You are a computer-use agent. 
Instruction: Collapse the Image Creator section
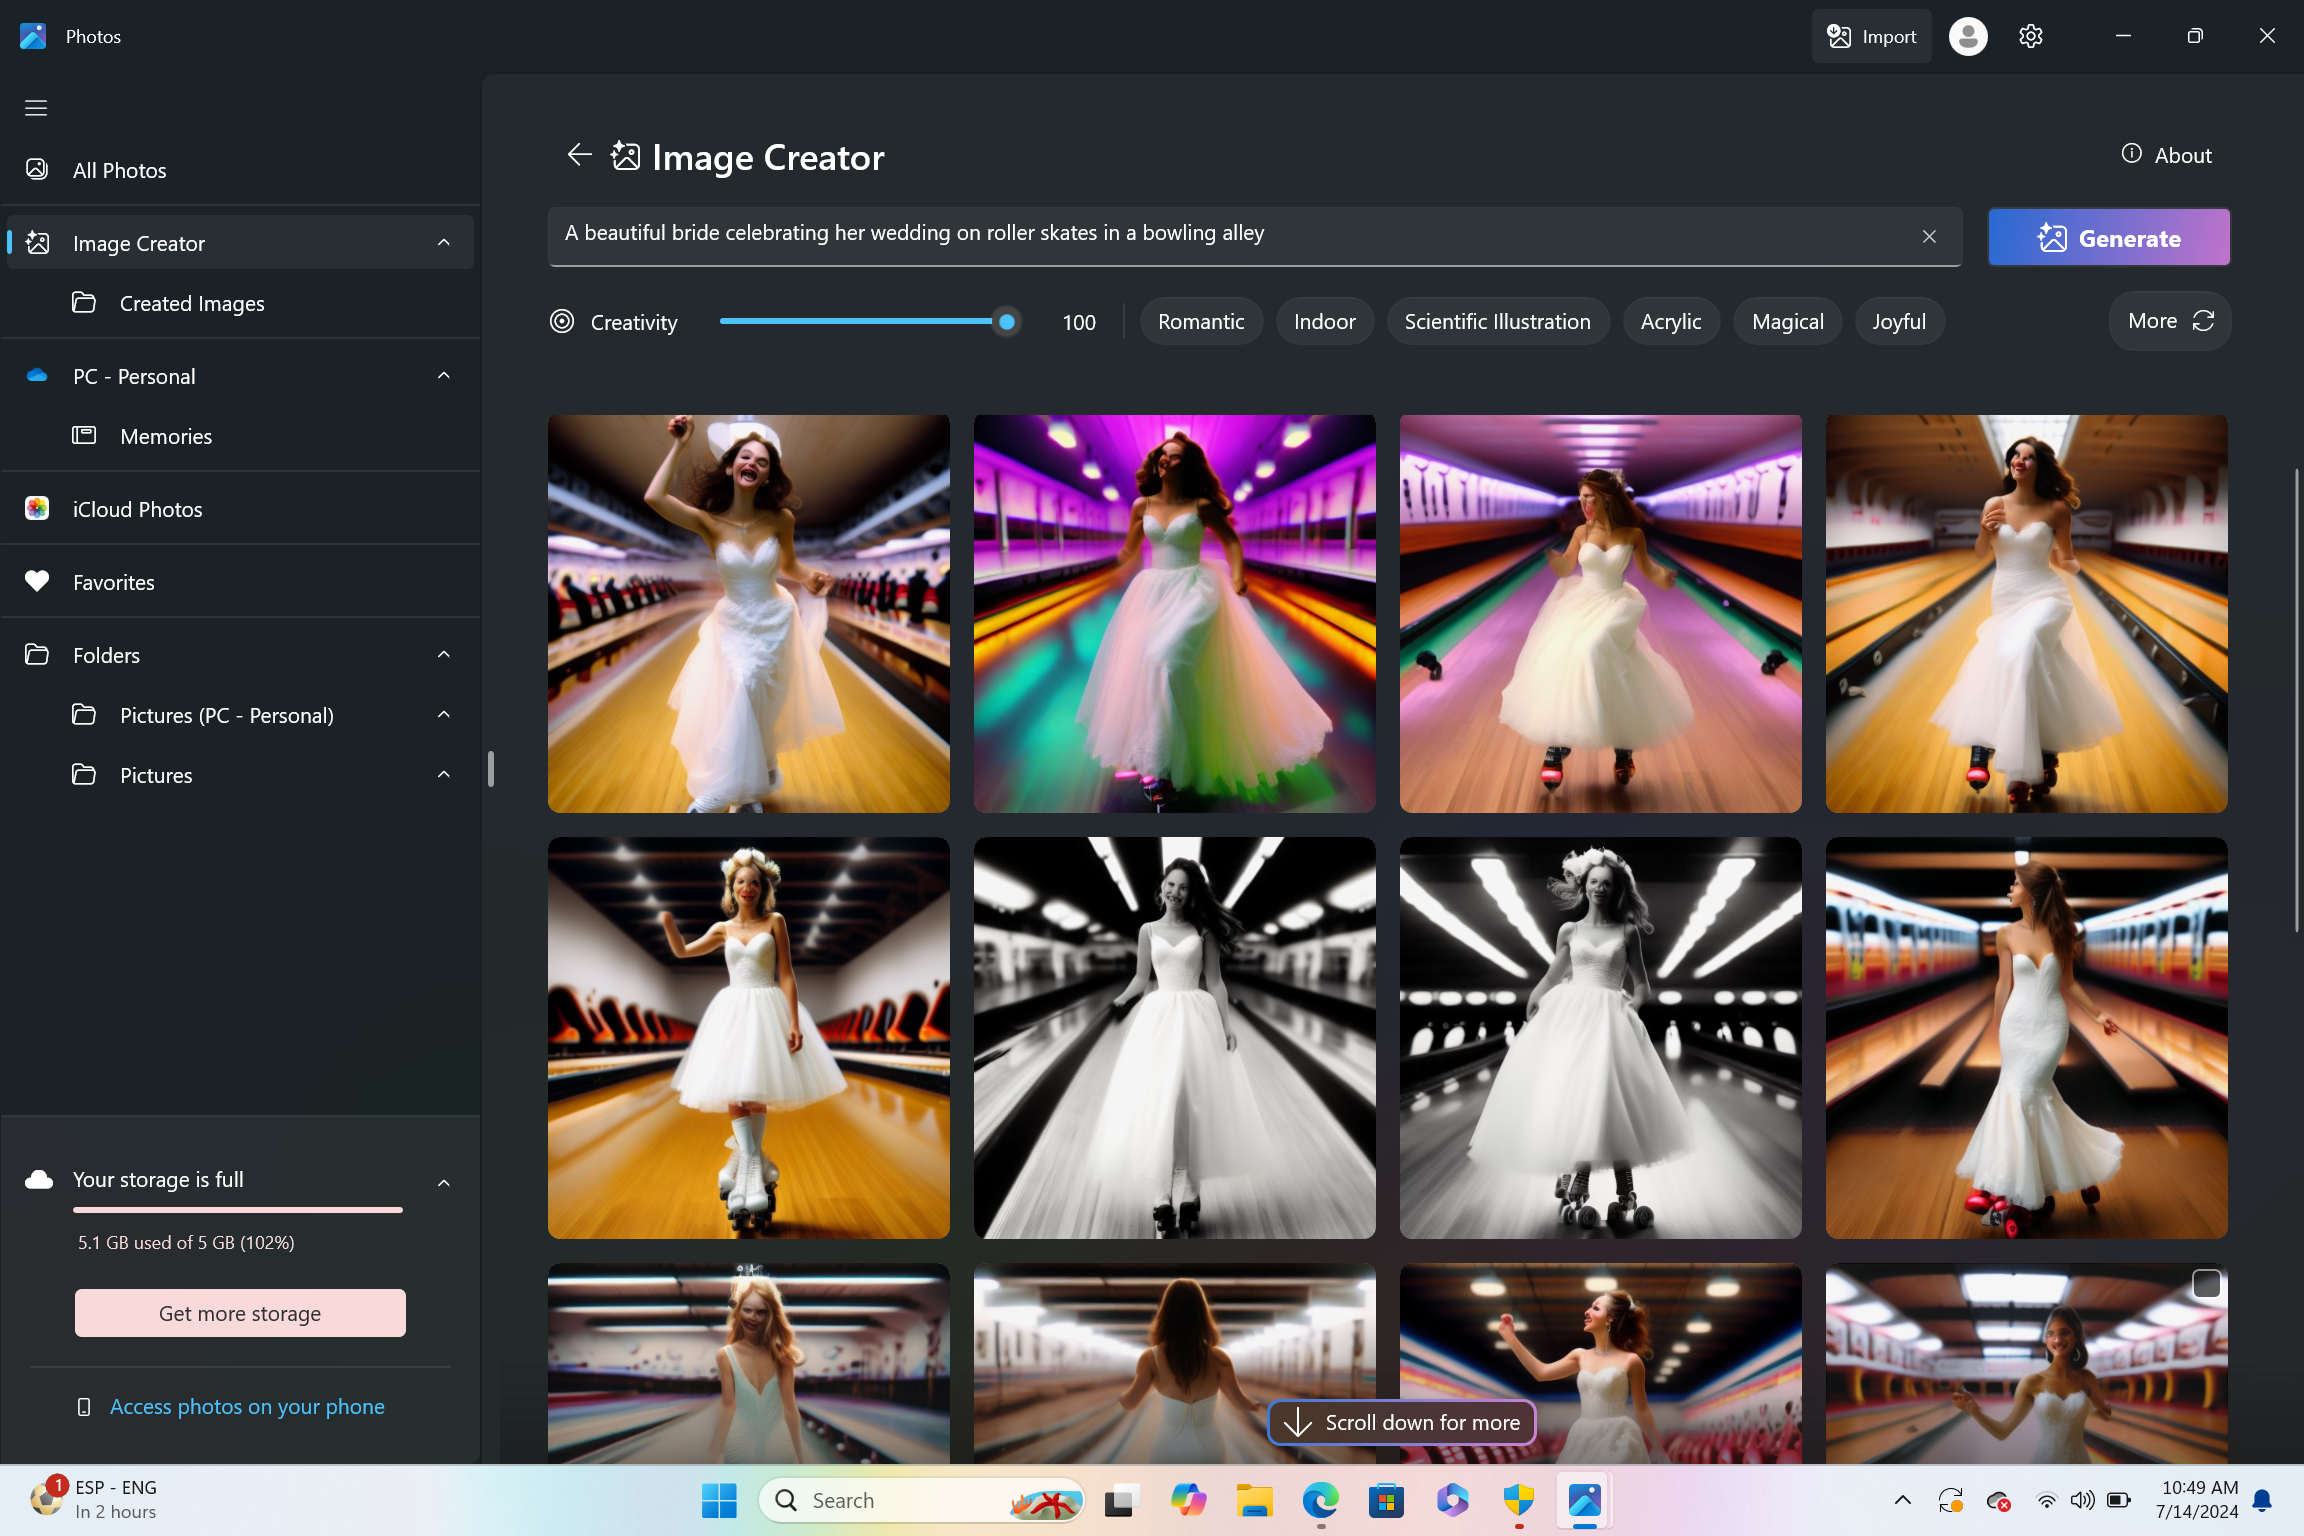click(444, 243)
